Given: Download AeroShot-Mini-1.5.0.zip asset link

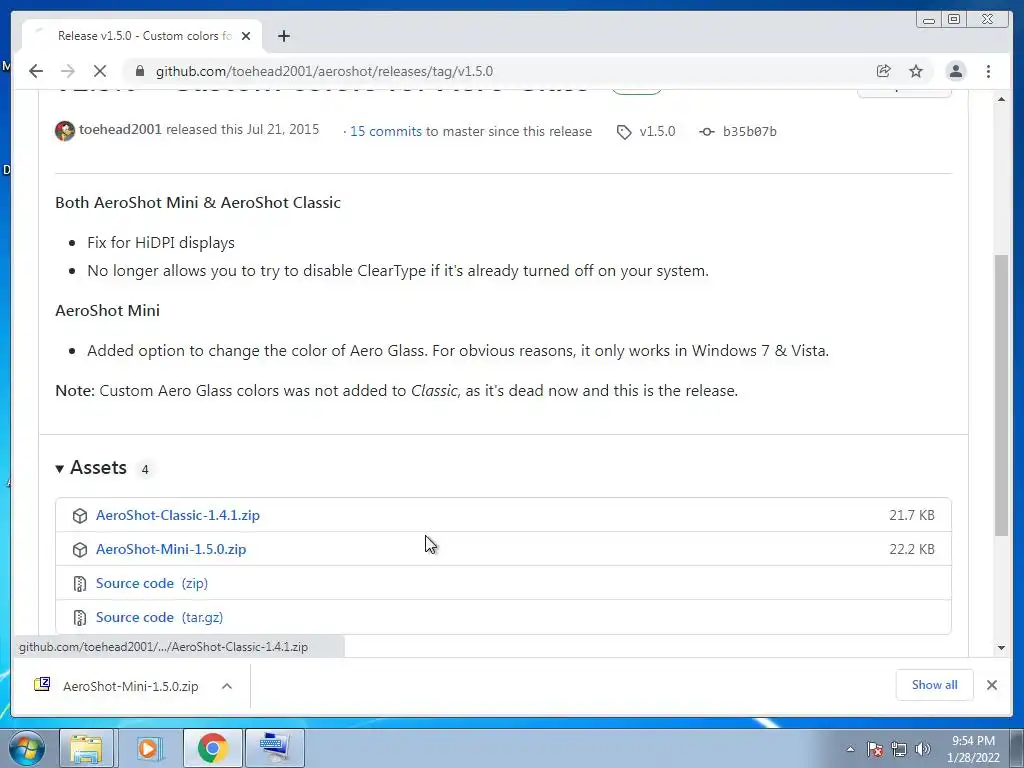Looking at the screenshot, I should [x=171, y=549].
